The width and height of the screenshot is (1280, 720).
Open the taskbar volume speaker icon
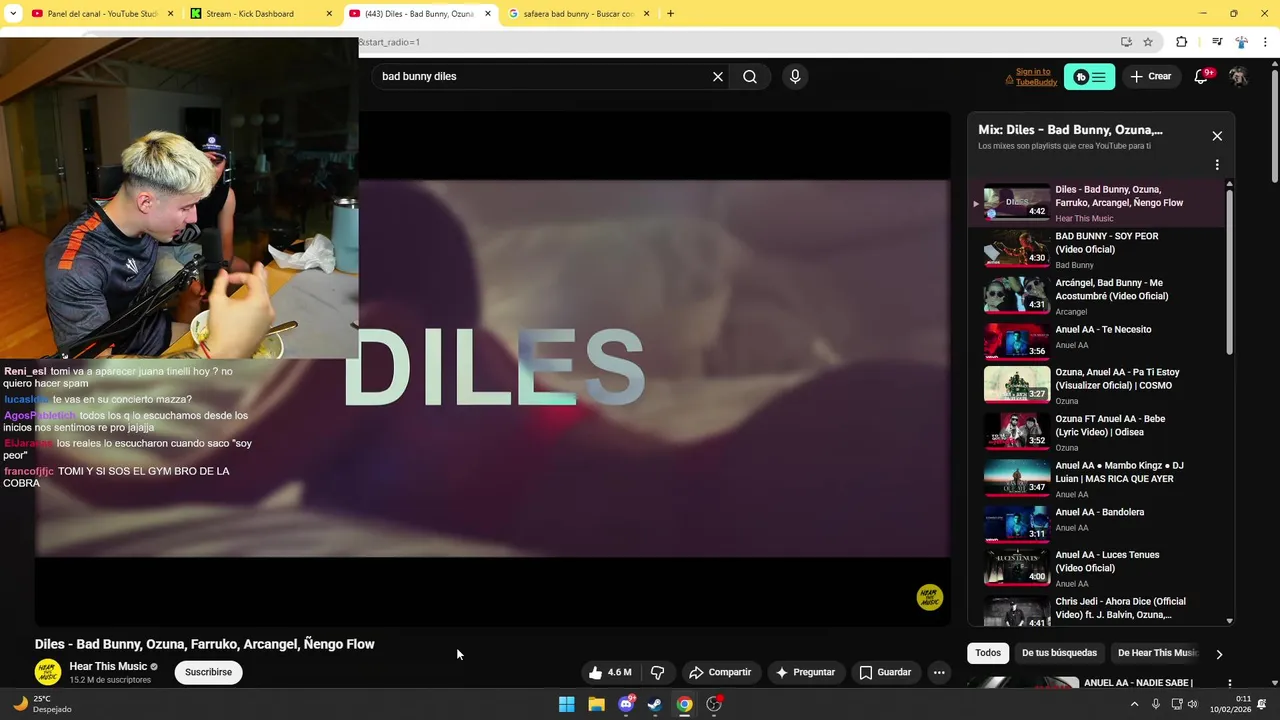[1192, 704]
